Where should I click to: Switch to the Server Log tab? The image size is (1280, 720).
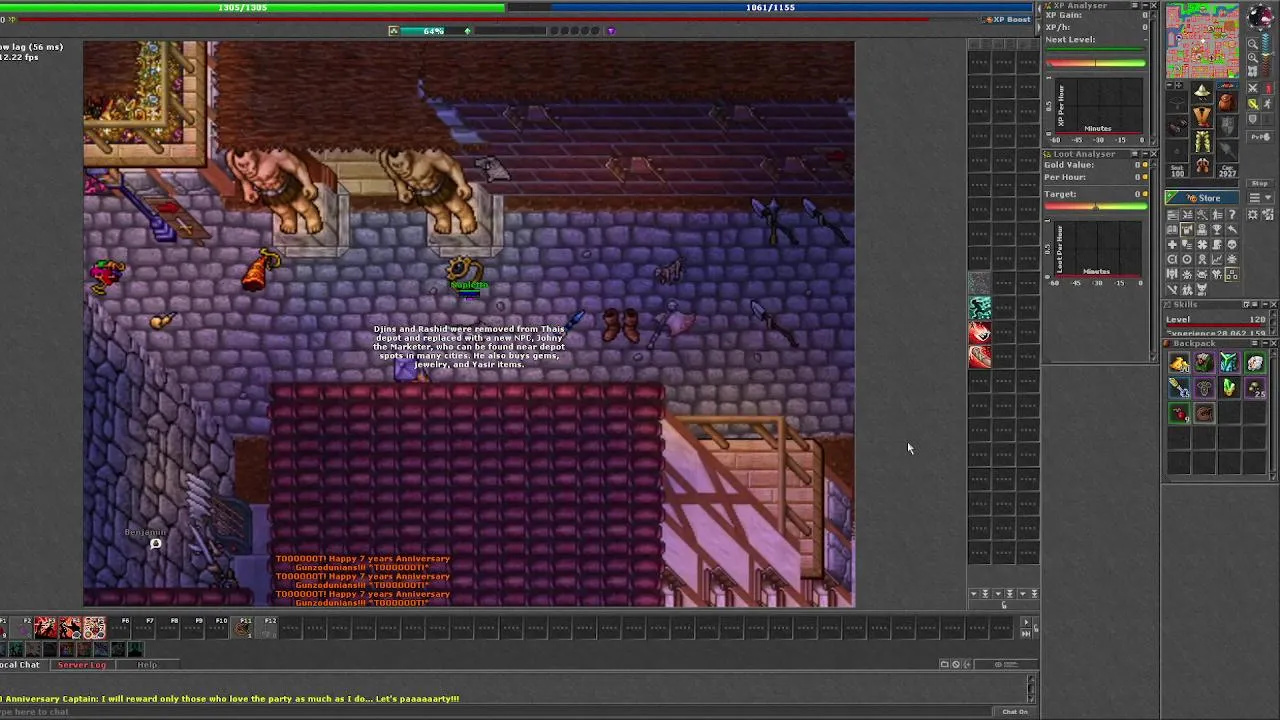[82, 665]
